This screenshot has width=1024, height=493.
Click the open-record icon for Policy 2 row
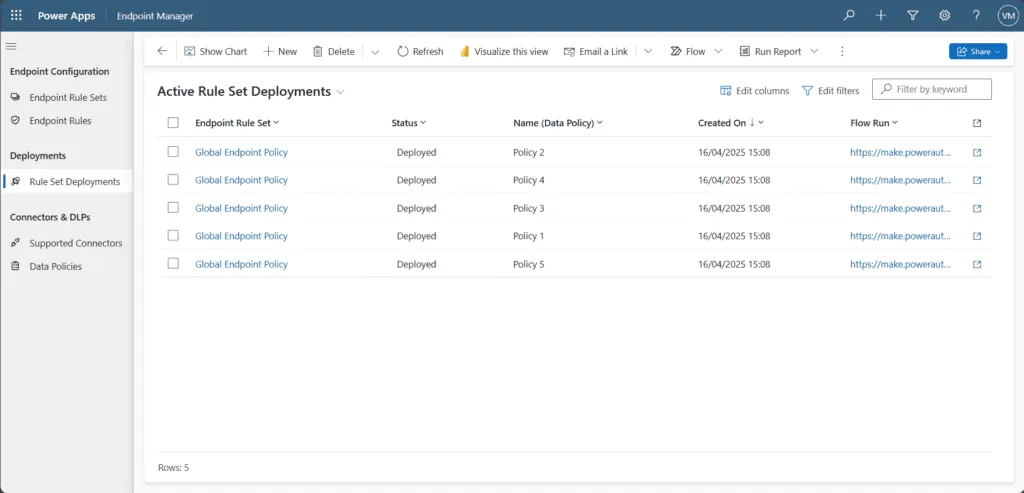(x=977, y=152)
